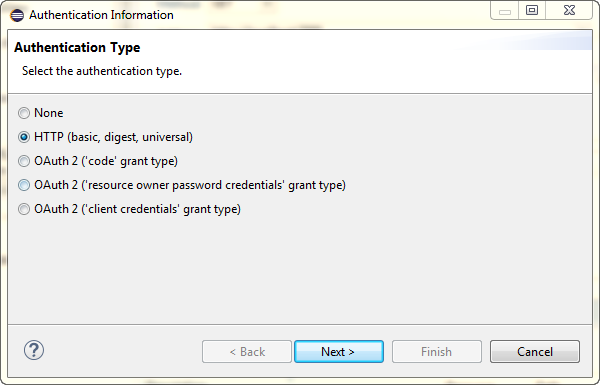This screenshot has height=385, width=600.
Task: Minimize the Authentication Information window
Action: pyautogui.click(x=505, y=10)
